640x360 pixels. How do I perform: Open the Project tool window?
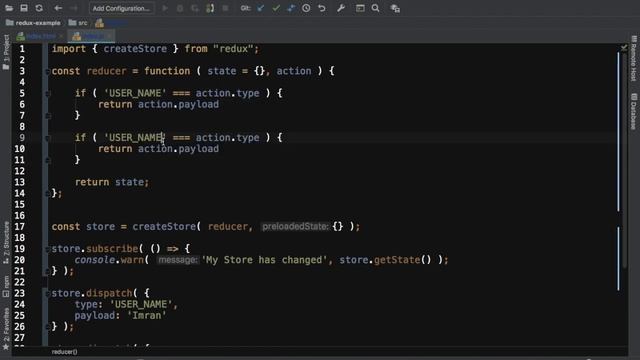tap(6, 52)
